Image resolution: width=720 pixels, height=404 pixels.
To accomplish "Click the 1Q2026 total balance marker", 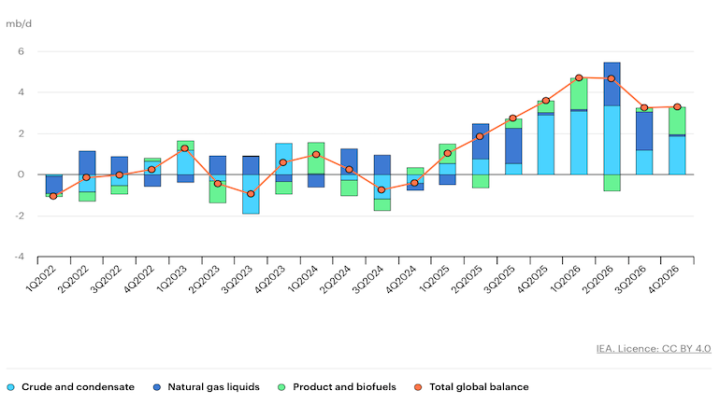I will (x=579, y=78).
